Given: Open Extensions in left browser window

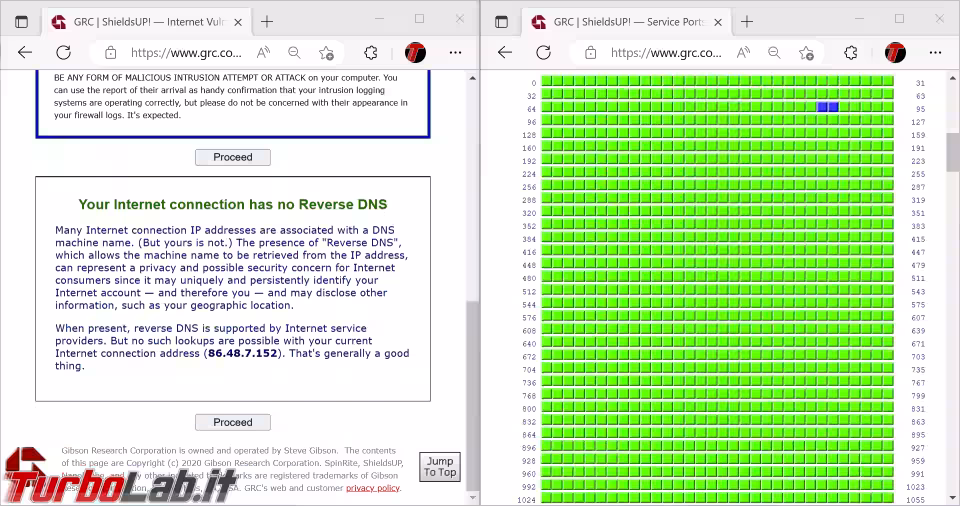Looking at the screenshot, I should point(370,53).
